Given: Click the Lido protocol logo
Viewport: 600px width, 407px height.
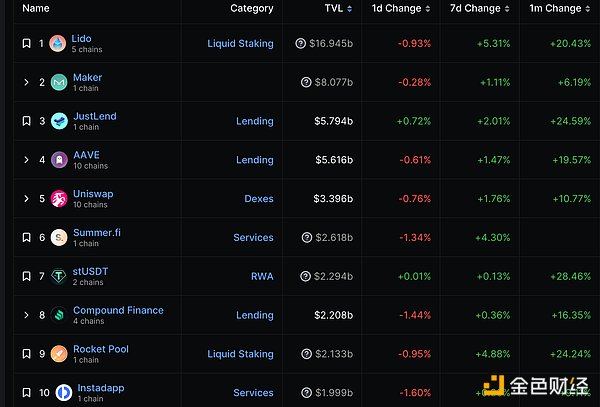Looking at the screenshot, I should pos(58,43).
